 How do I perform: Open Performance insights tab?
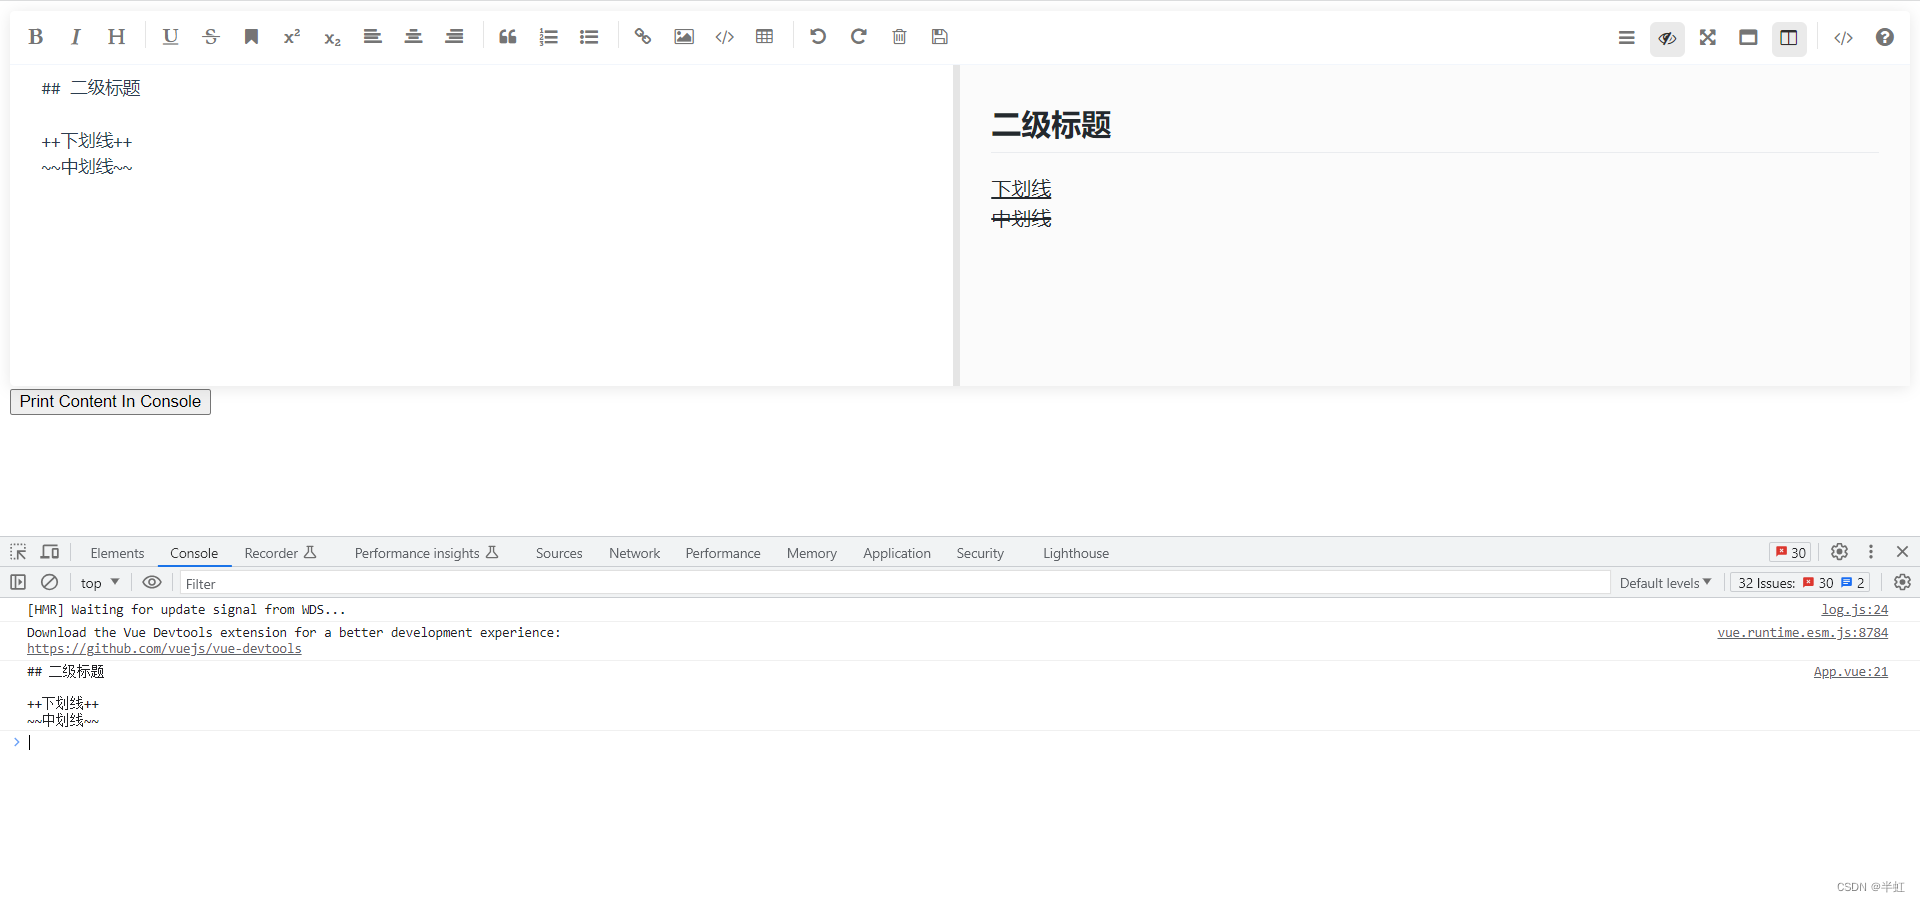[426, 553]
